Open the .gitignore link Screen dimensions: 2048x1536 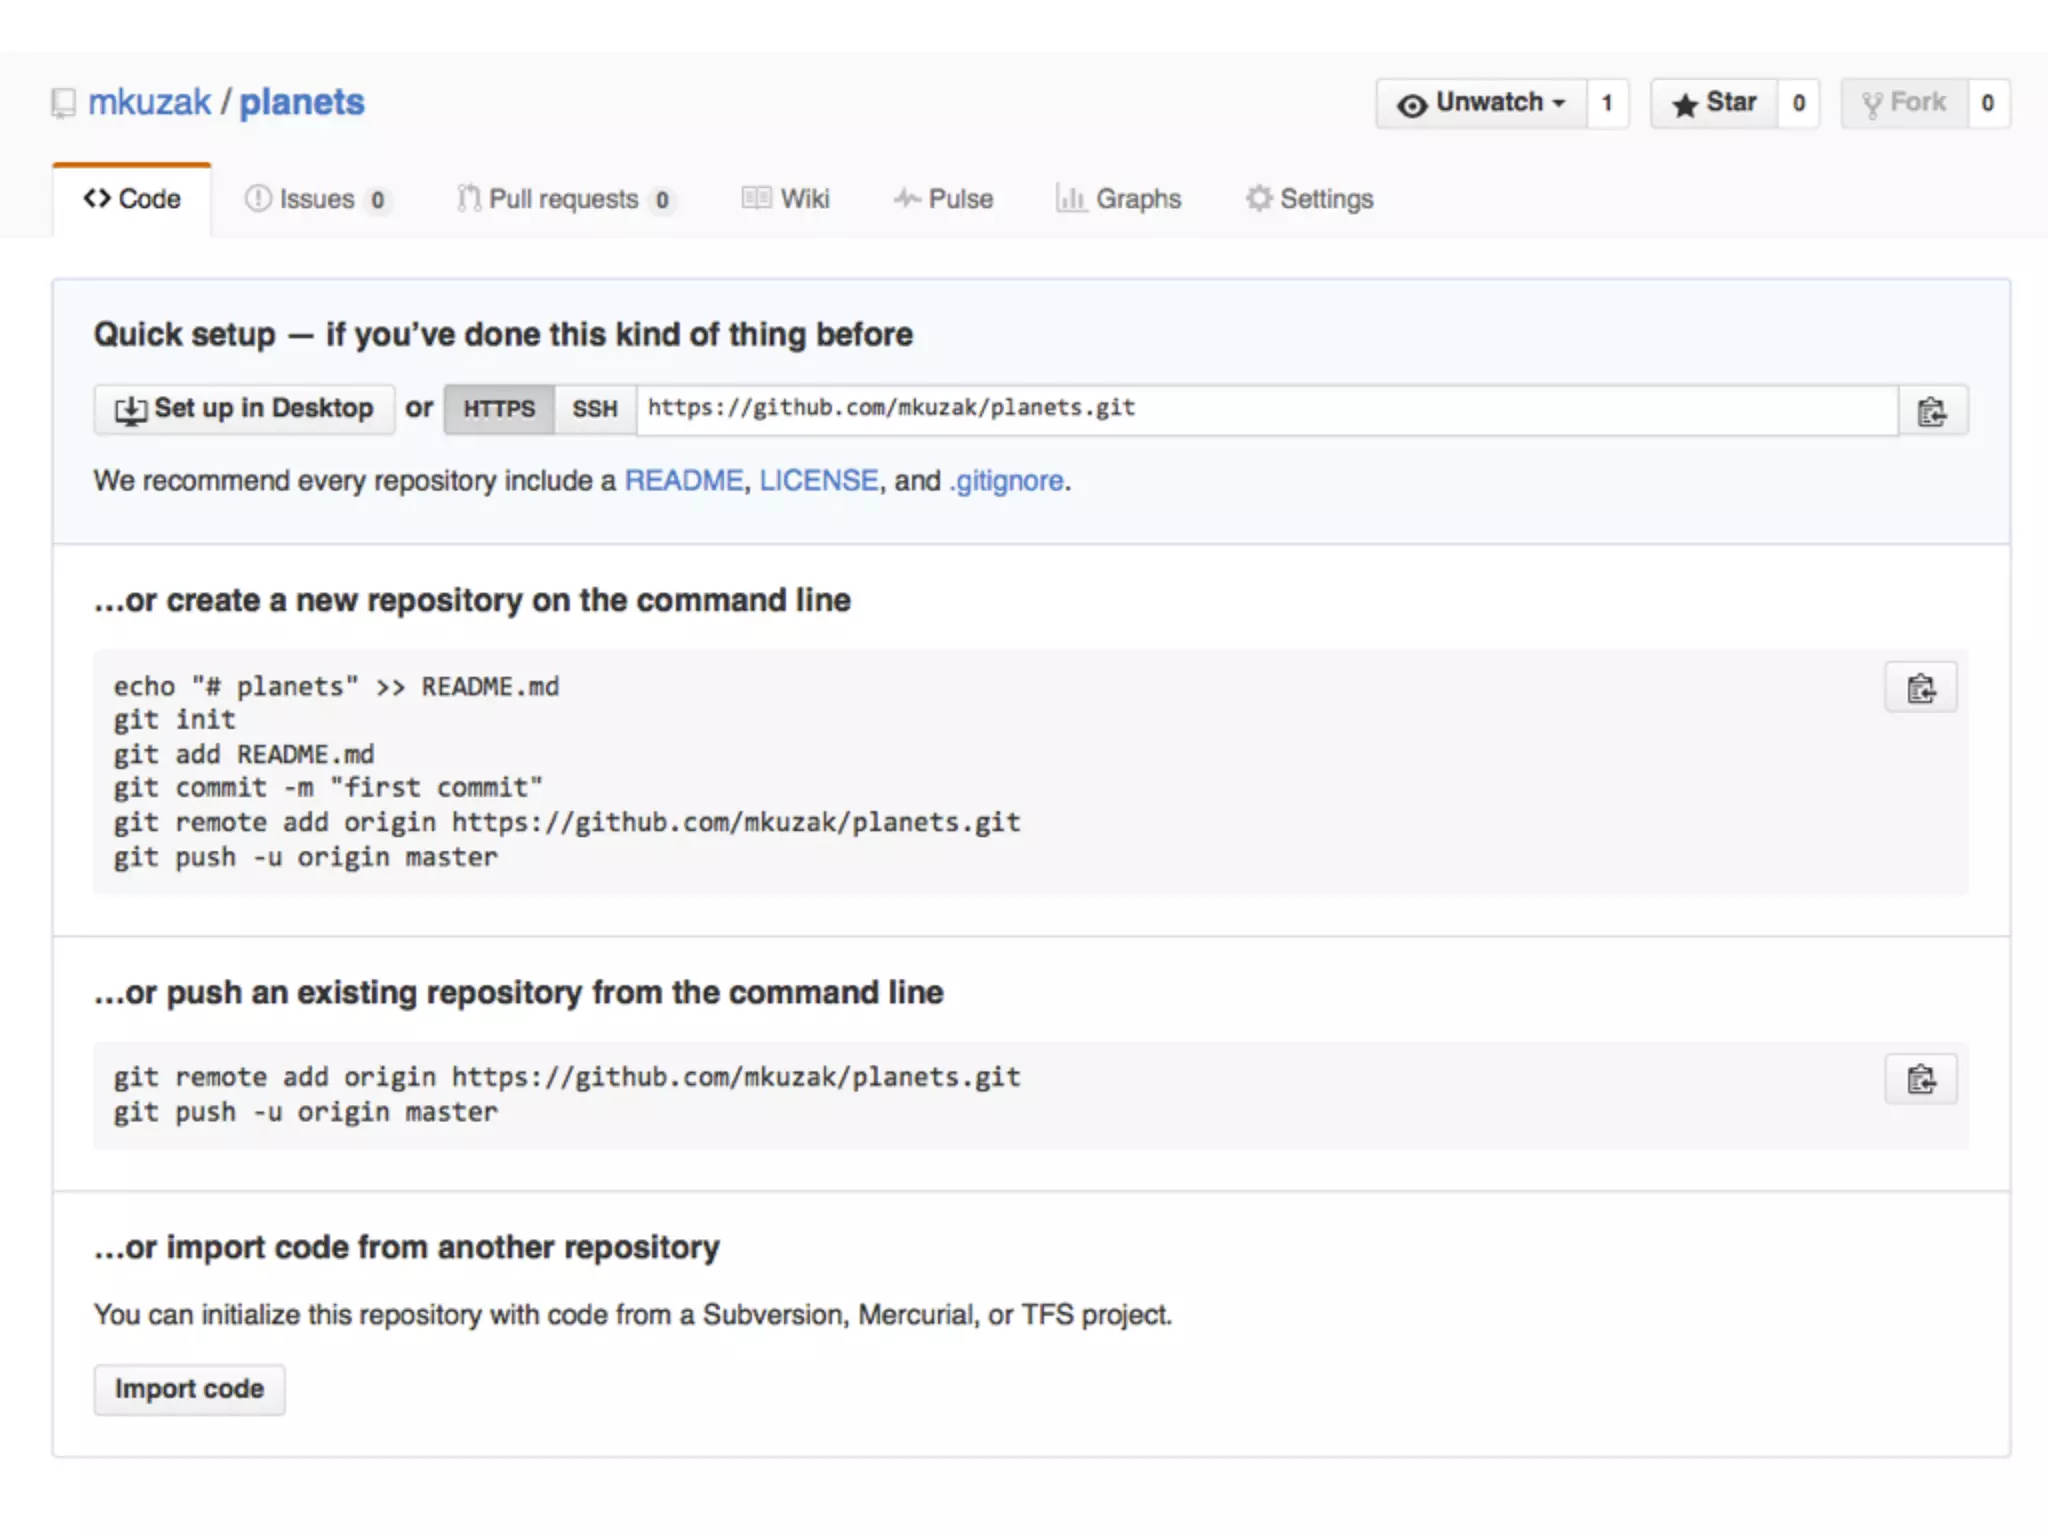[1006, 481]
